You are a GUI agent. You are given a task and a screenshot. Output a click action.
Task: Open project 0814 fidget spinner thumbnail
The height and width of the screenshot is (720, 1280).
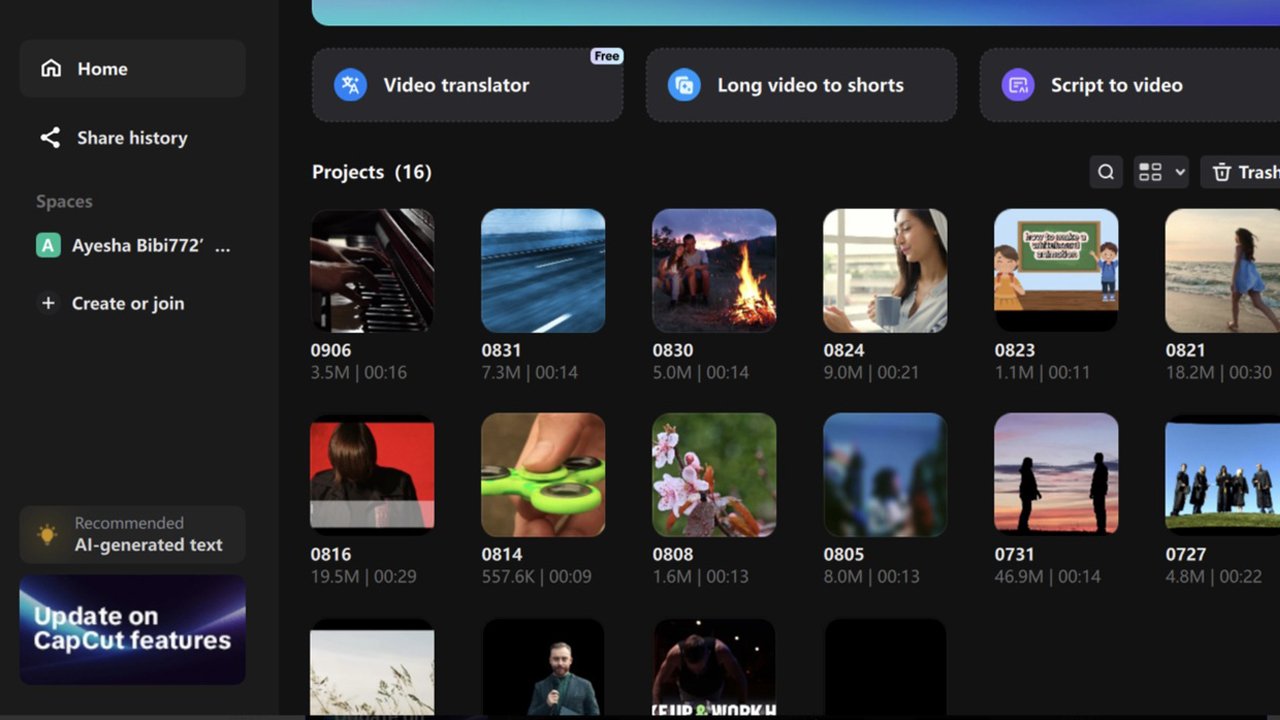click(543, 475)
